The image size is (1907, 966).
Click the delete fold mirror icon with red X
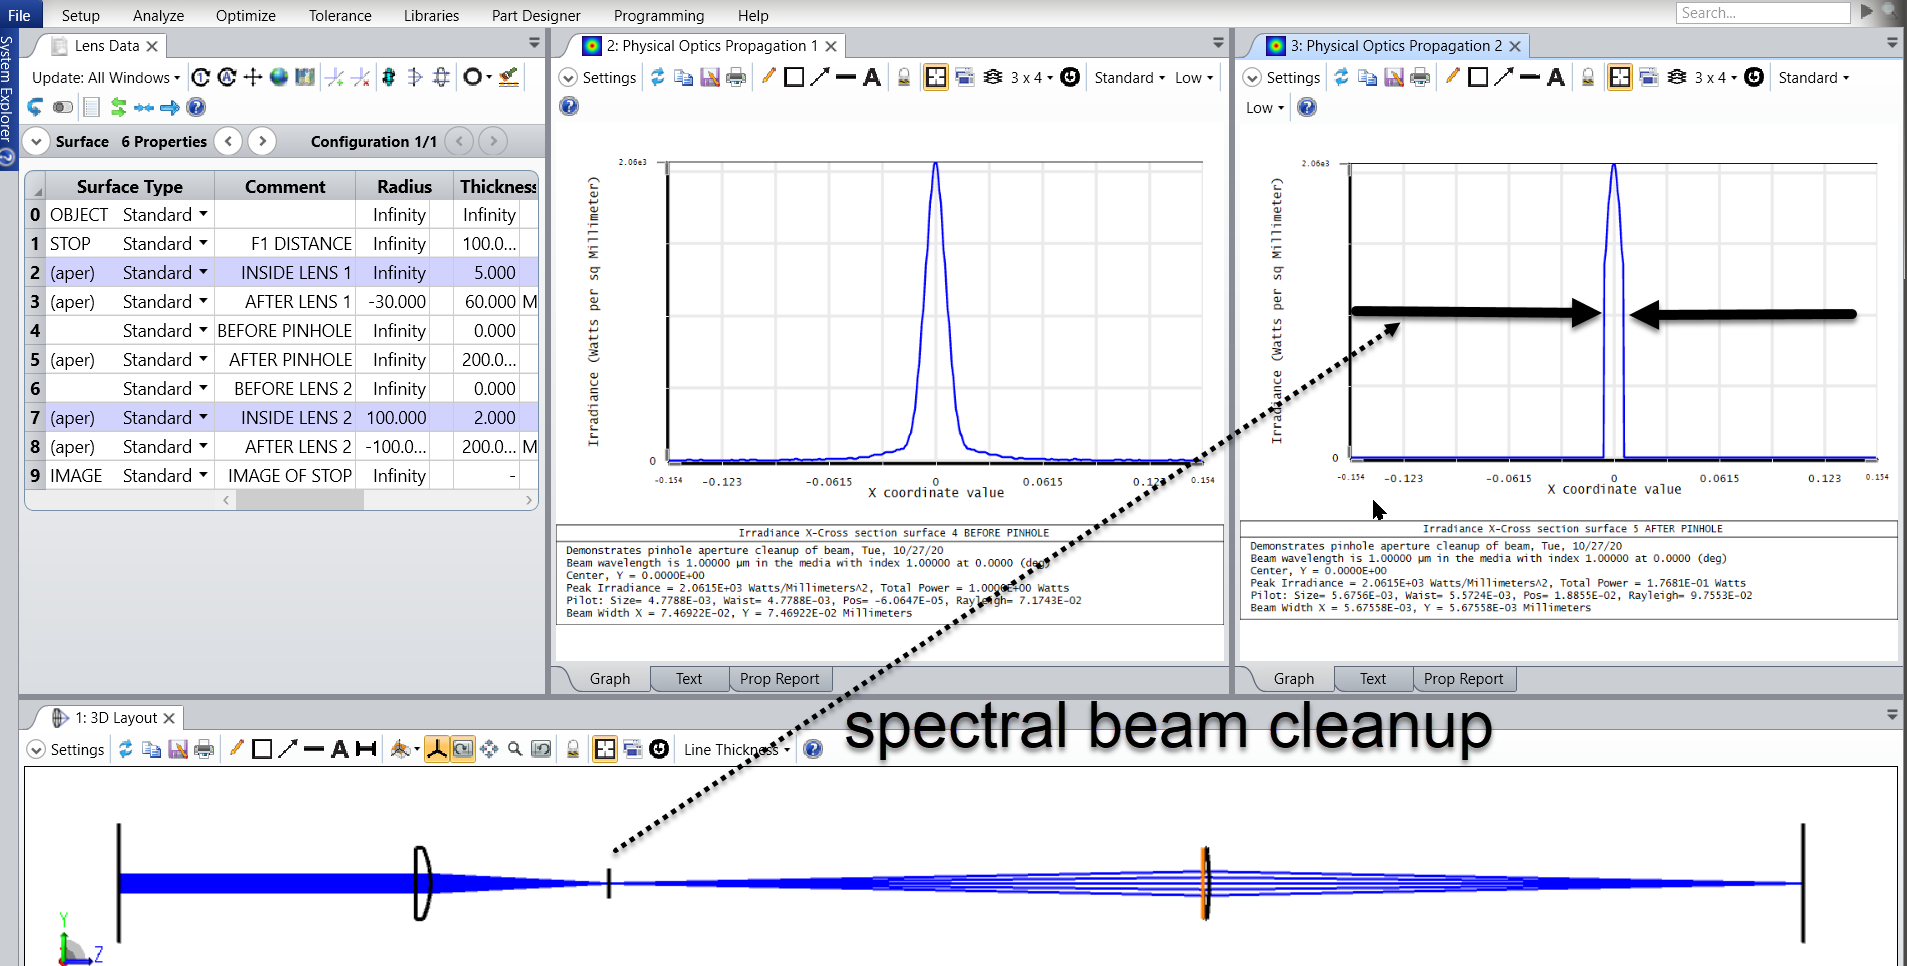[361, 77]
